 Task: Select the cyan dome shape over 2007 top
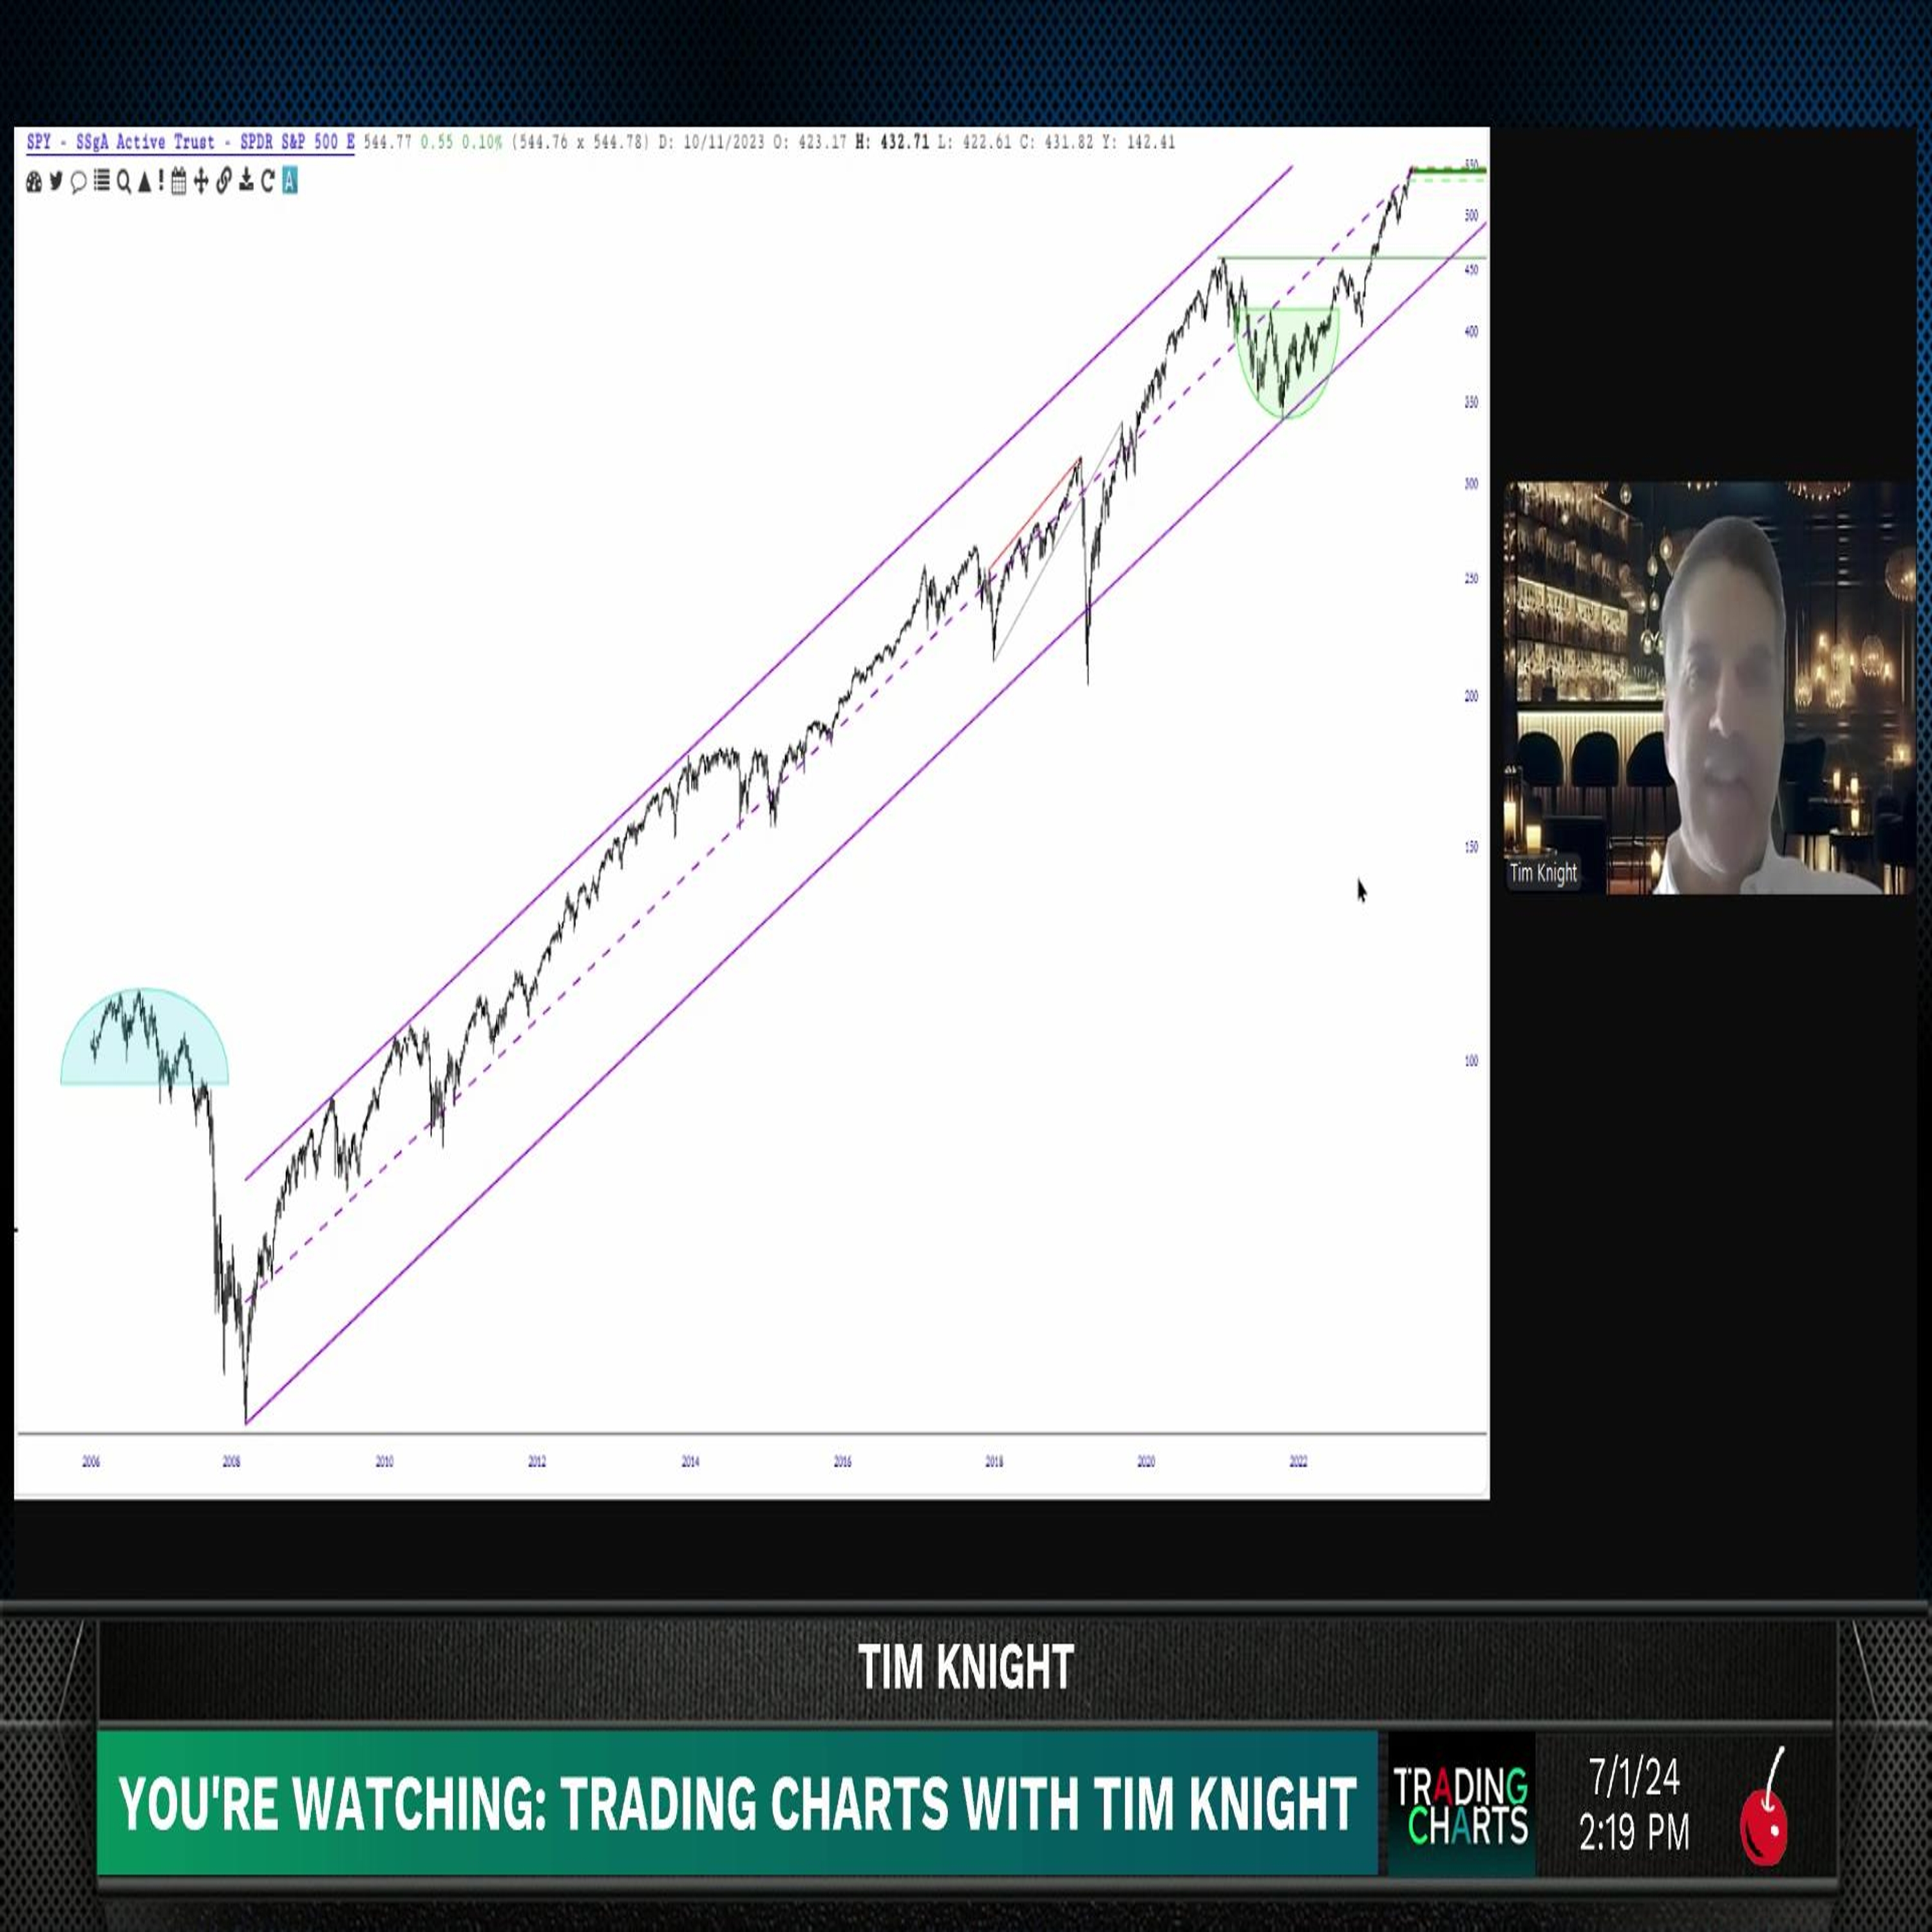click(144, 1036)
